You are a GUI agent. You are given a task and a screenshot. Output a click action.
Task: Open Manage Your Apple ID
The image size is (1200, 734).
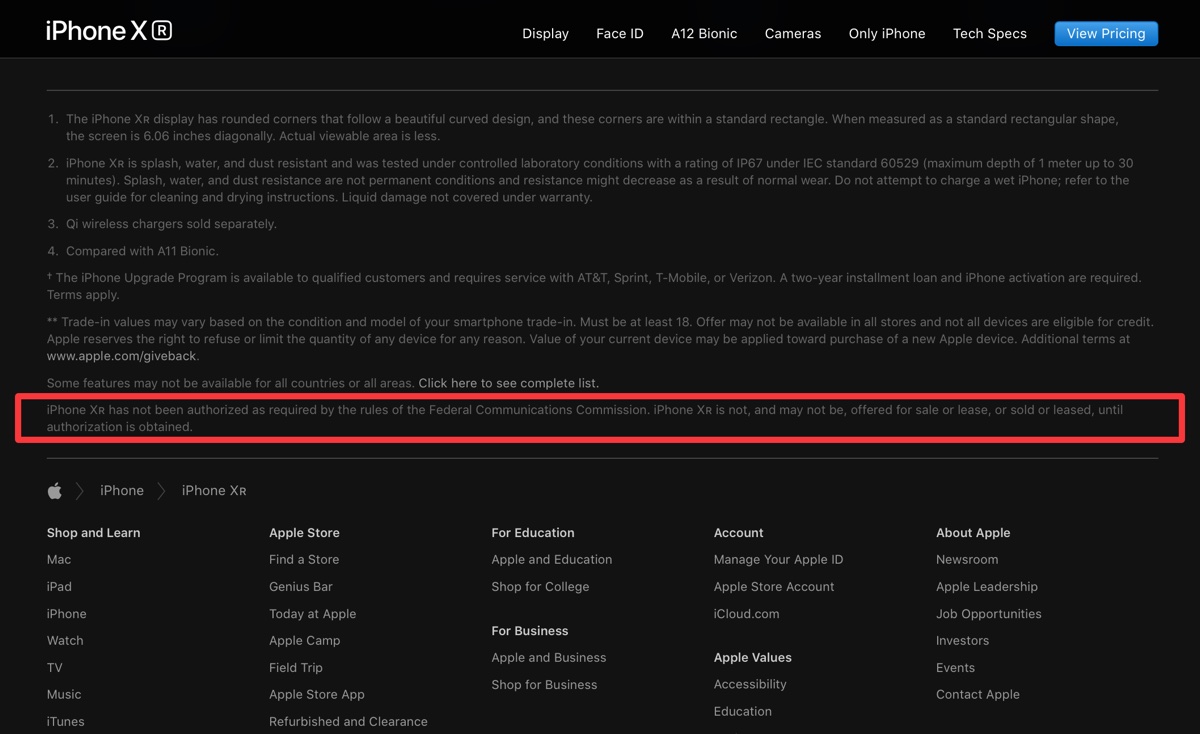tap(778, 559)
